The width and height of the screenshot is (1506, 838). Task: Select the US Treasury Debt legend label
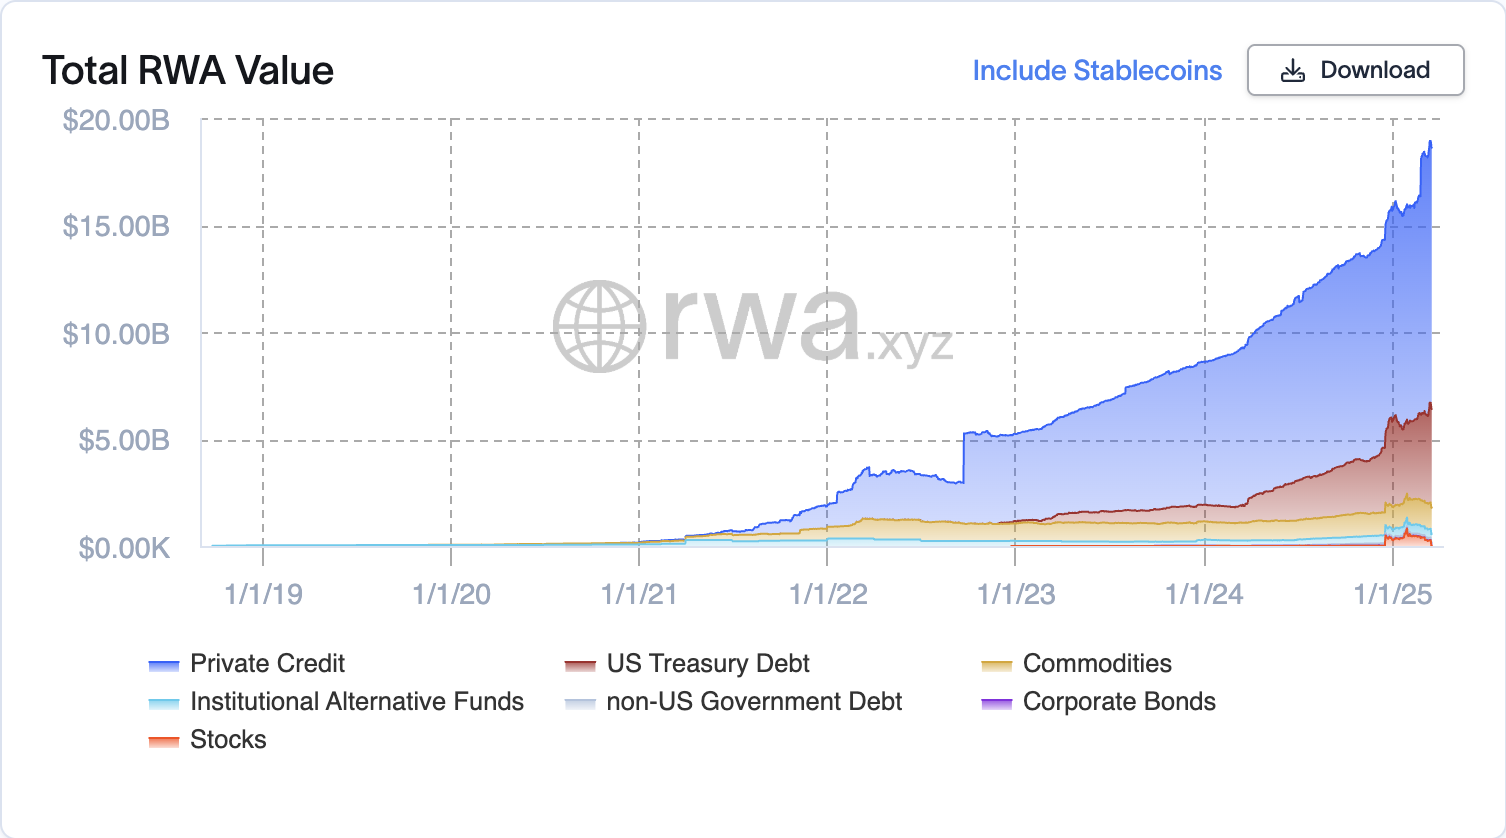coord(707,663)
